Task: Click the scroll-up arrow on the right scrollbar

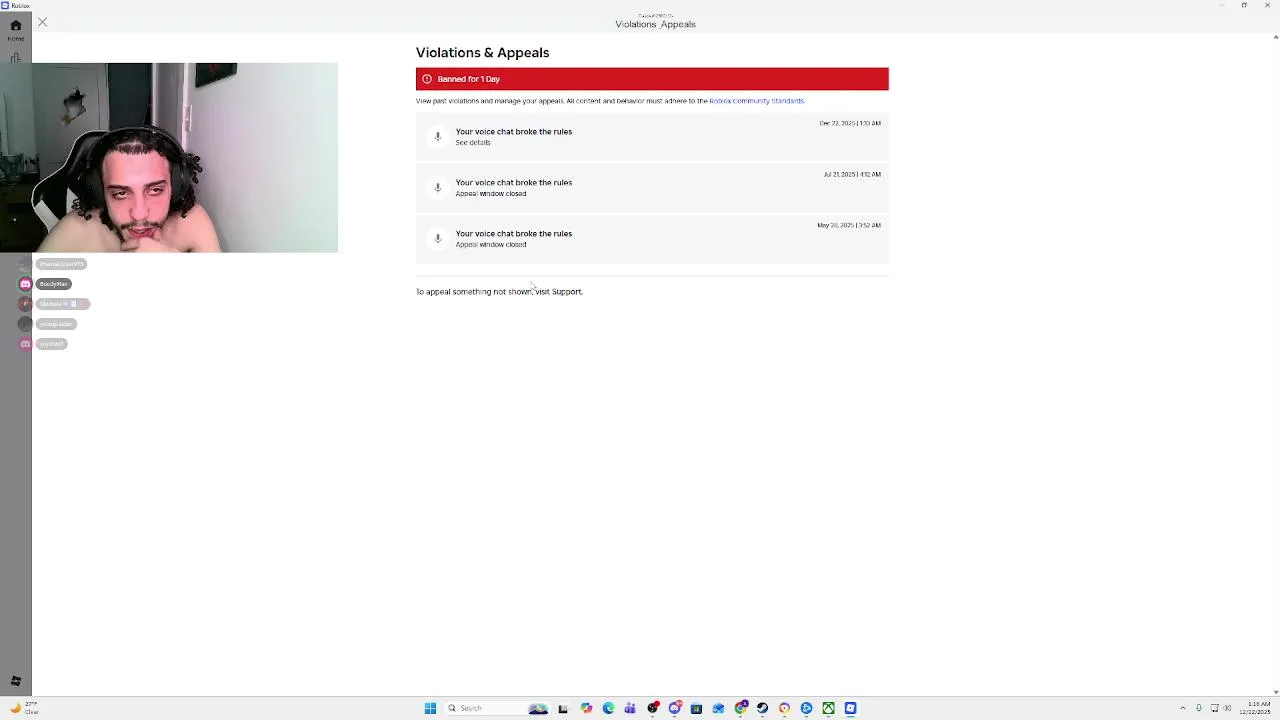Action: click(x=1276, y=37)
